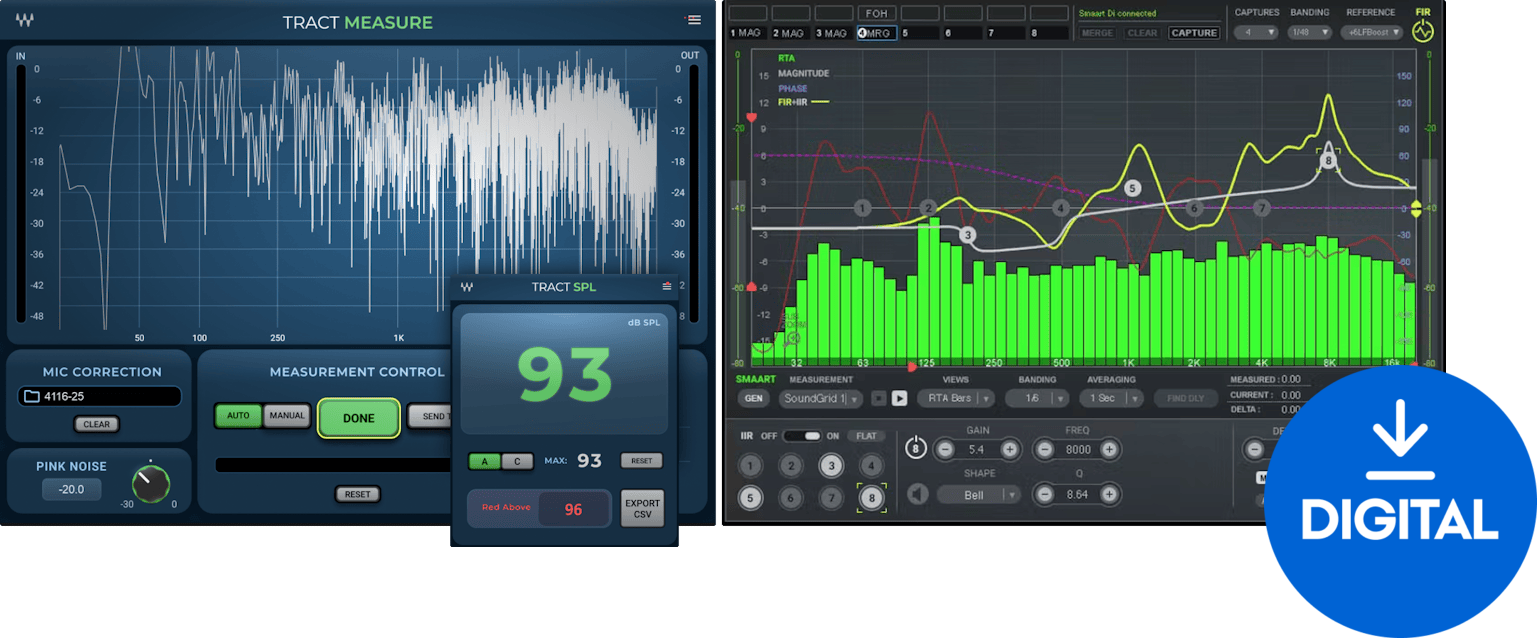Select EQ node 4 on the graph
The height and width of the screenshot is (638, 1537).
(x=1061, y=208)
